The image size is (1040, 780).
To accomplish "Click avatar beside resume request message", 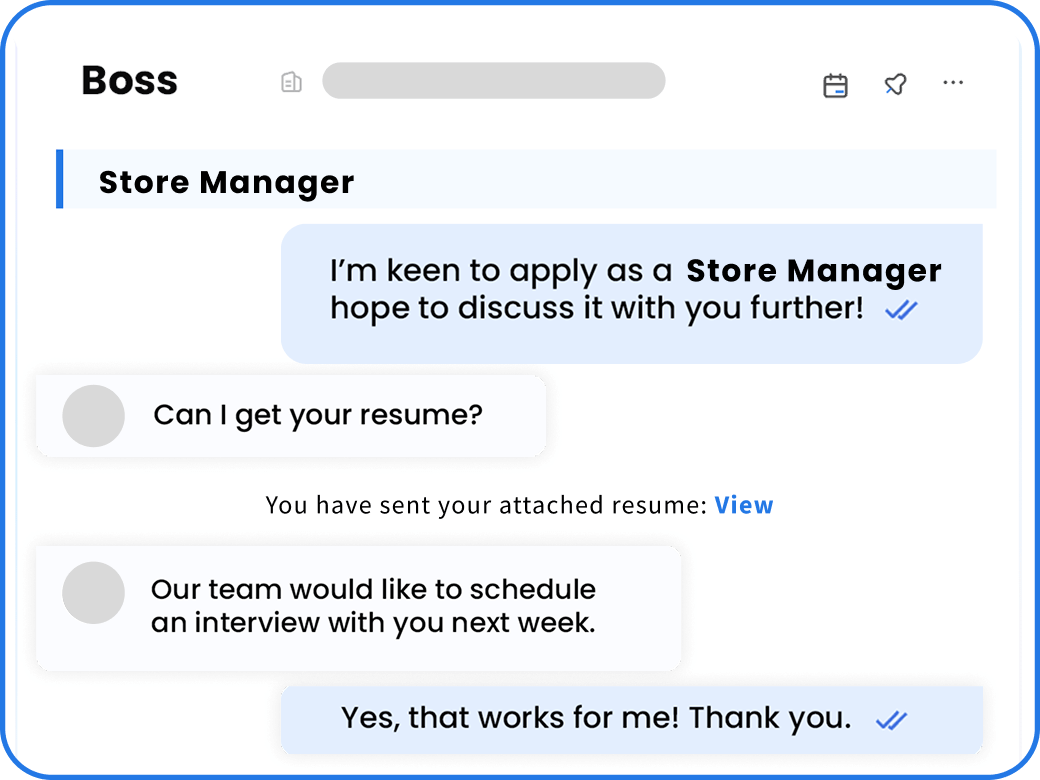I will pyautogui.click(x=94, y=416).
